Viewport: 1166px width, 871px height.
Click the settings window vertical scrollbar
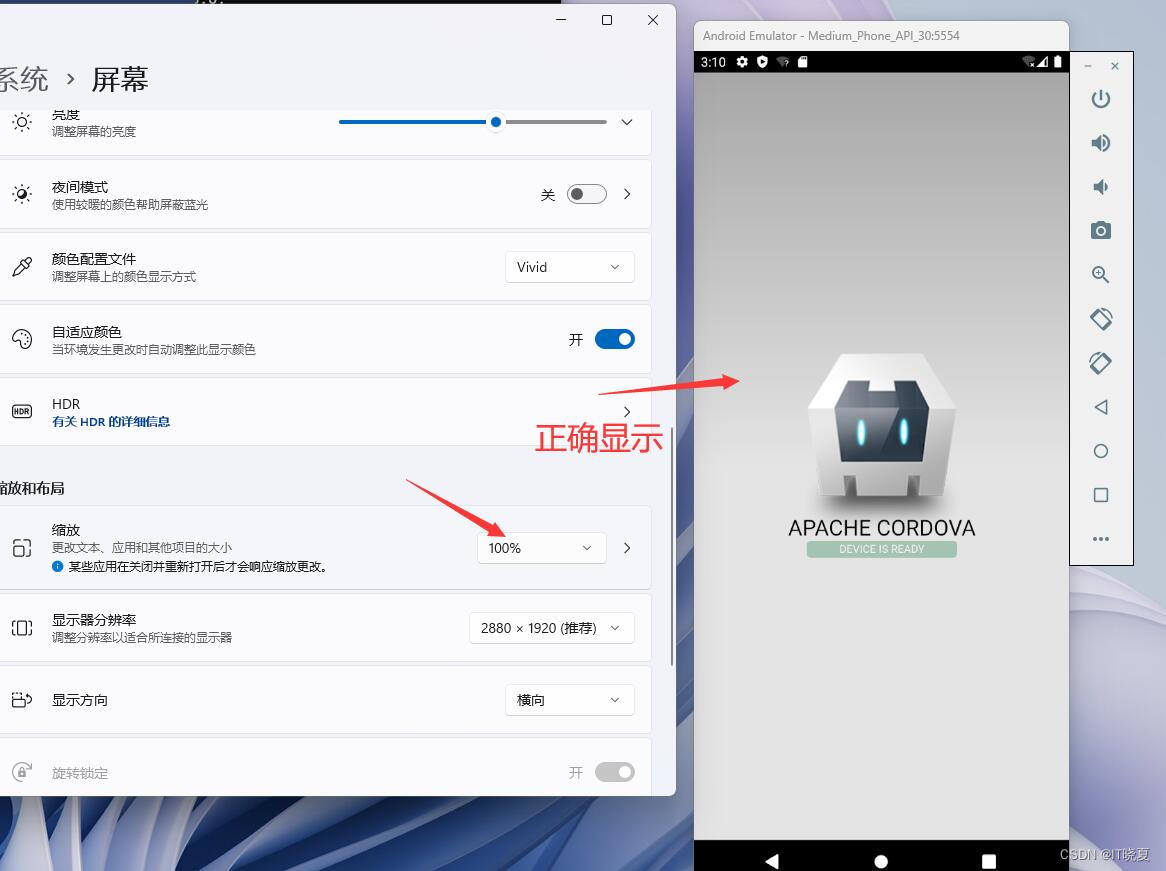672,547
